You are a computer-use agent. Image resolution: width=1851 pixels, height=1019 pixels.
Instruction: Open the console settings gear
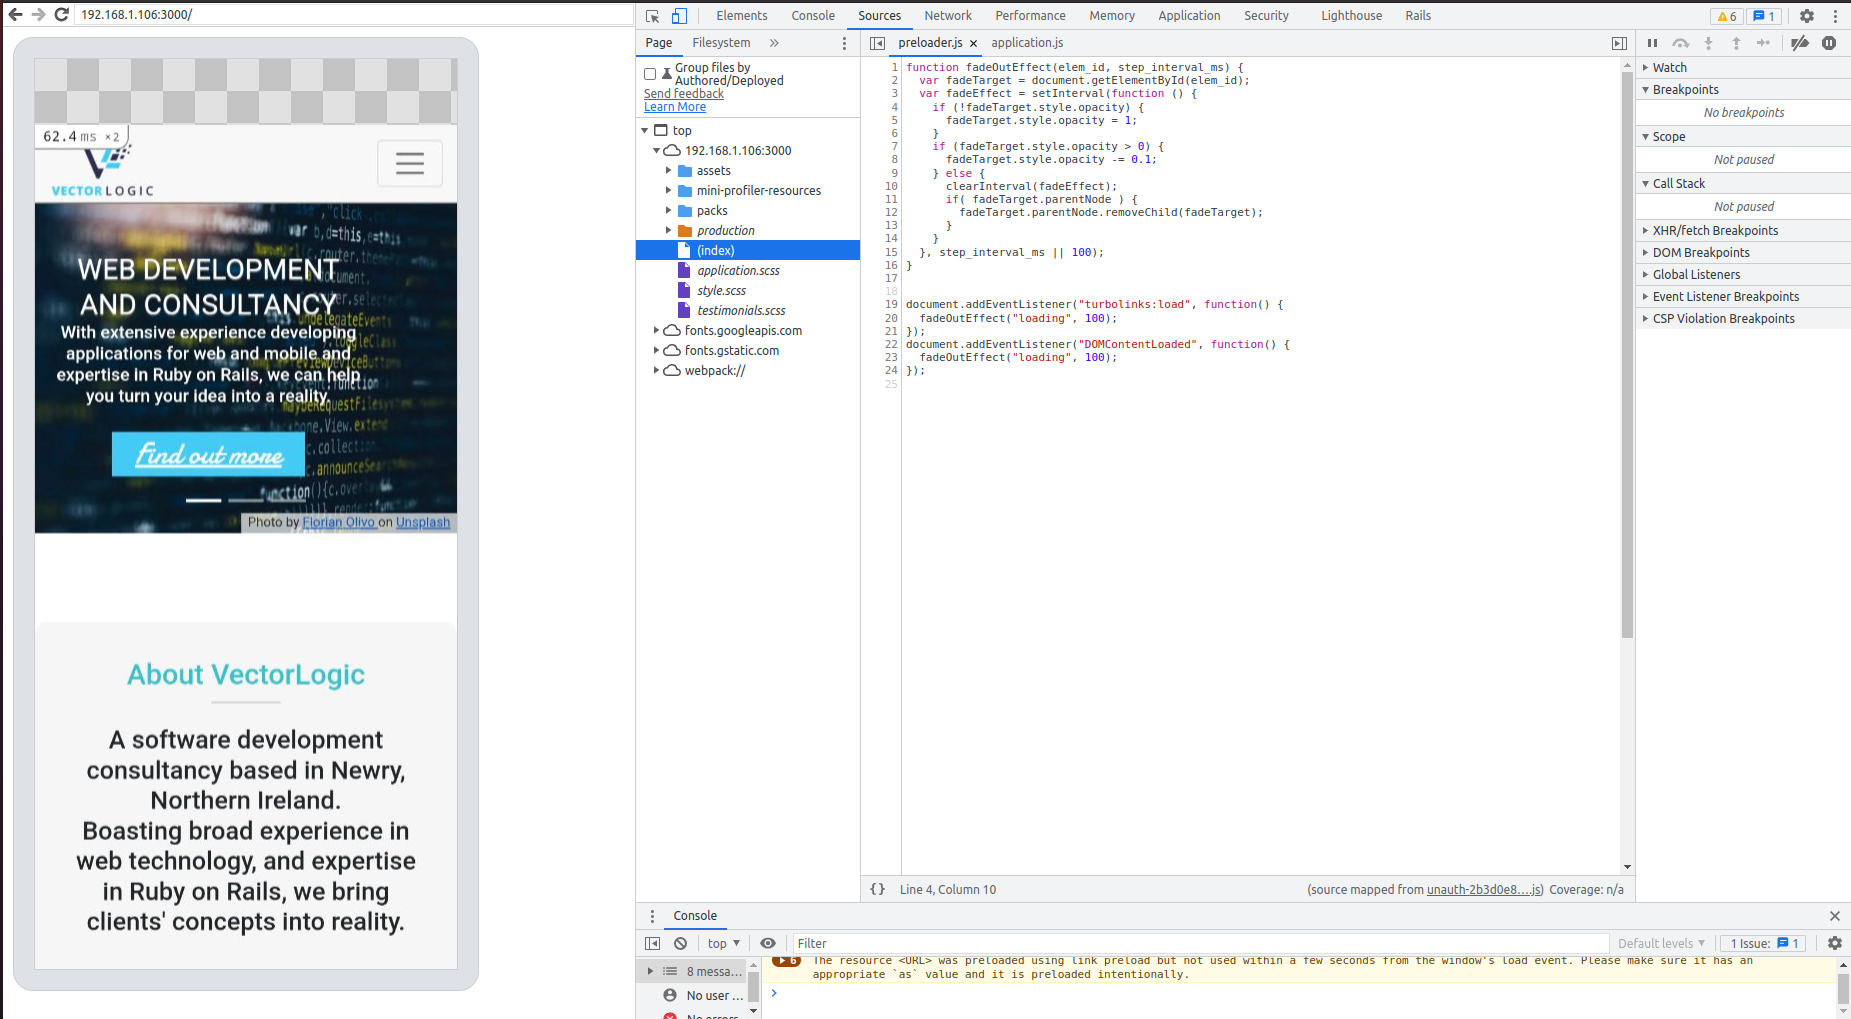point(1834,943)
